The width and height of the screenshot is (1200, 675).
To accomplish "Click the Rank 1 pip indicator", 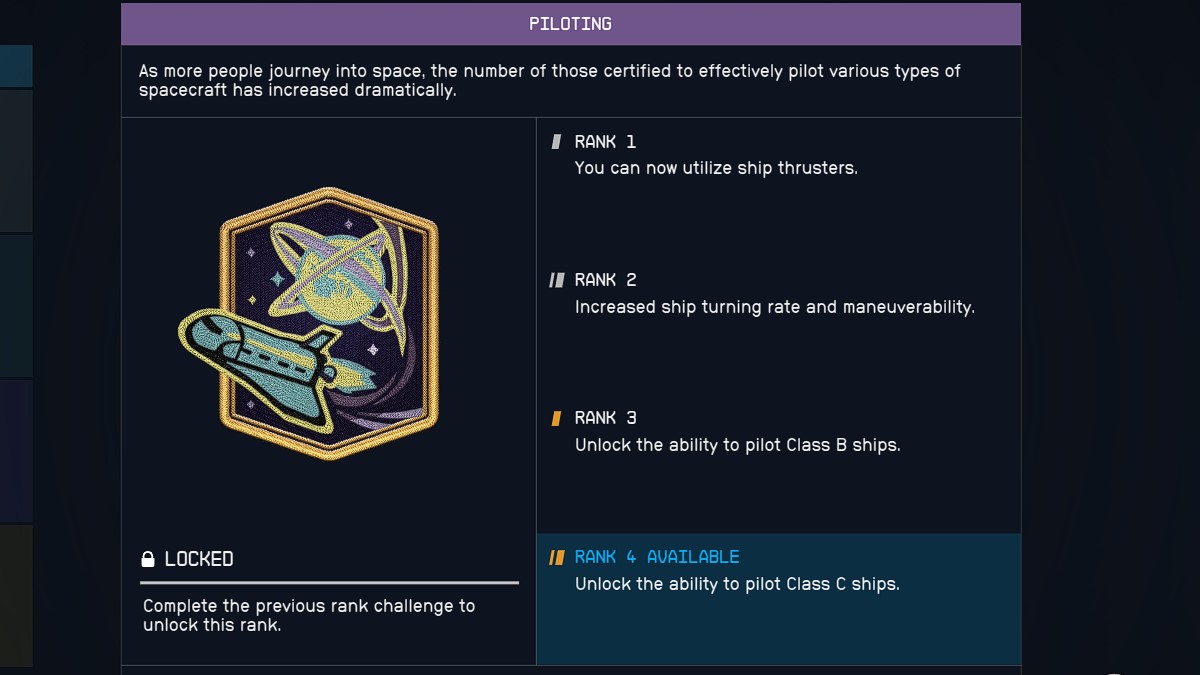I will [555, 141].
